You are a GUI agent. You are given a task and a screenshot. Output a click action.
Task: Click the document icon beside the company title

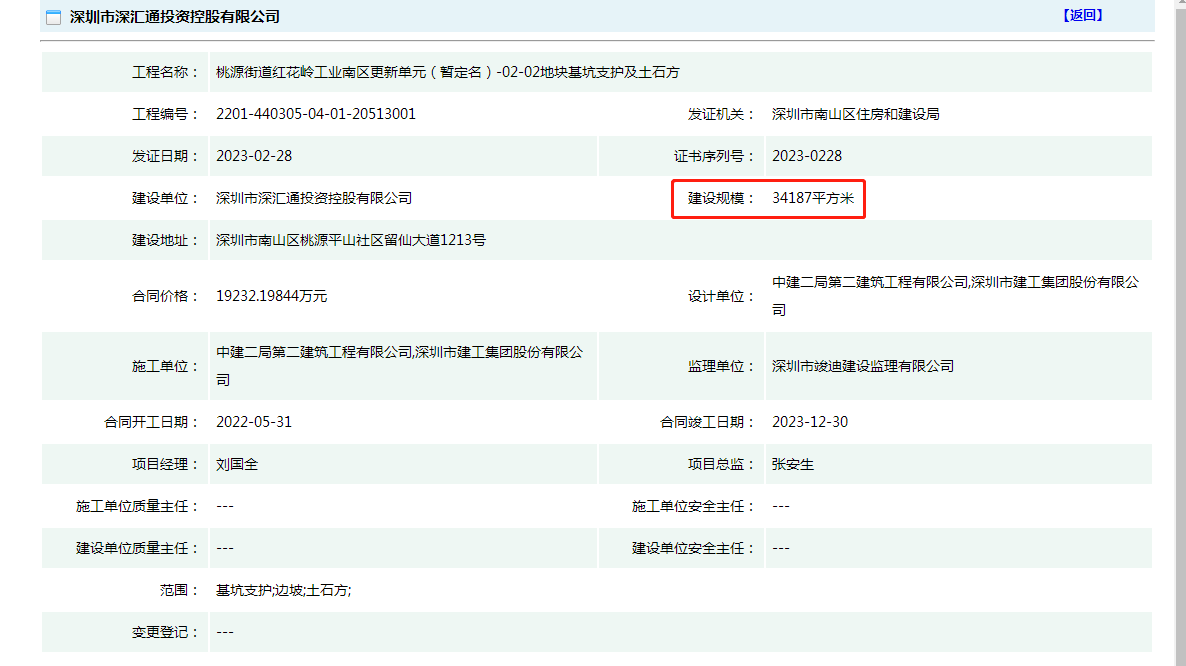(x=54, y=17)
